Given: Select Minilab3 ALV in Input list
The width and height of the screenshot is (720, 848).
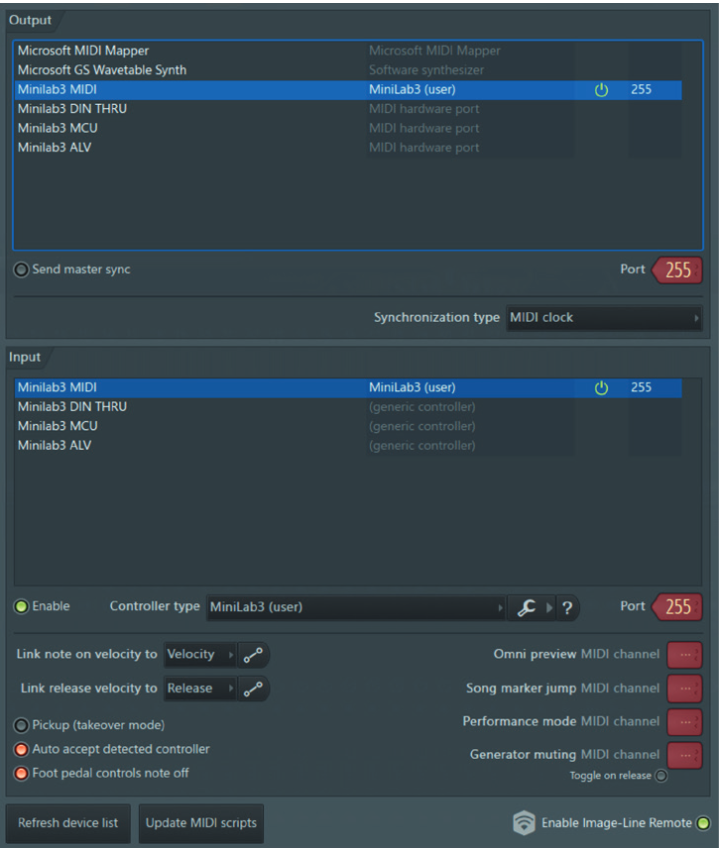Looking at the screenshot, I should (348, 446).
